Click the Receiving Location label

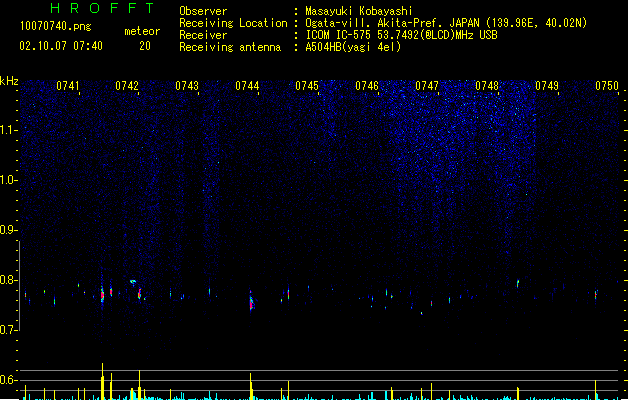[x=233, y=23]
